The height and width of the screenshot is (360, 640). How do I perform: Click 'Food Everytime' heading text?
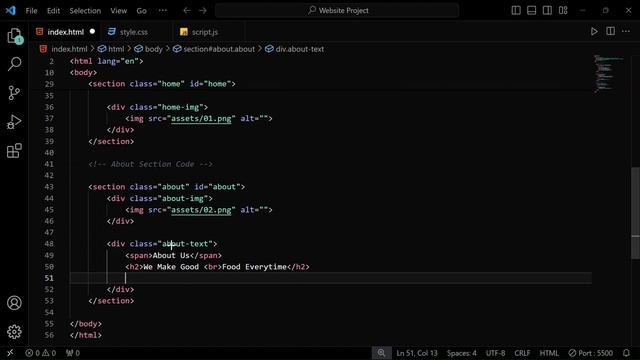(x=254, y=267)
